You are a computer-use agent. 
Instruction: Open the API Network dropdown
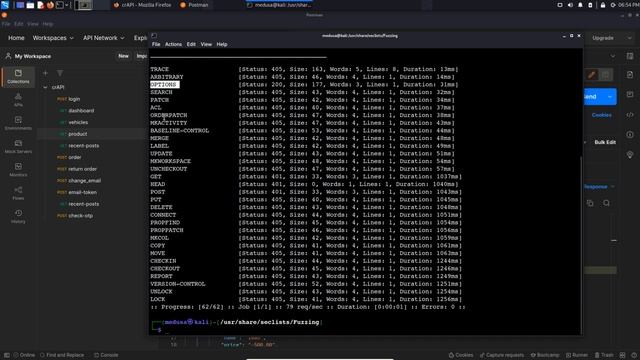pos(104,38)
